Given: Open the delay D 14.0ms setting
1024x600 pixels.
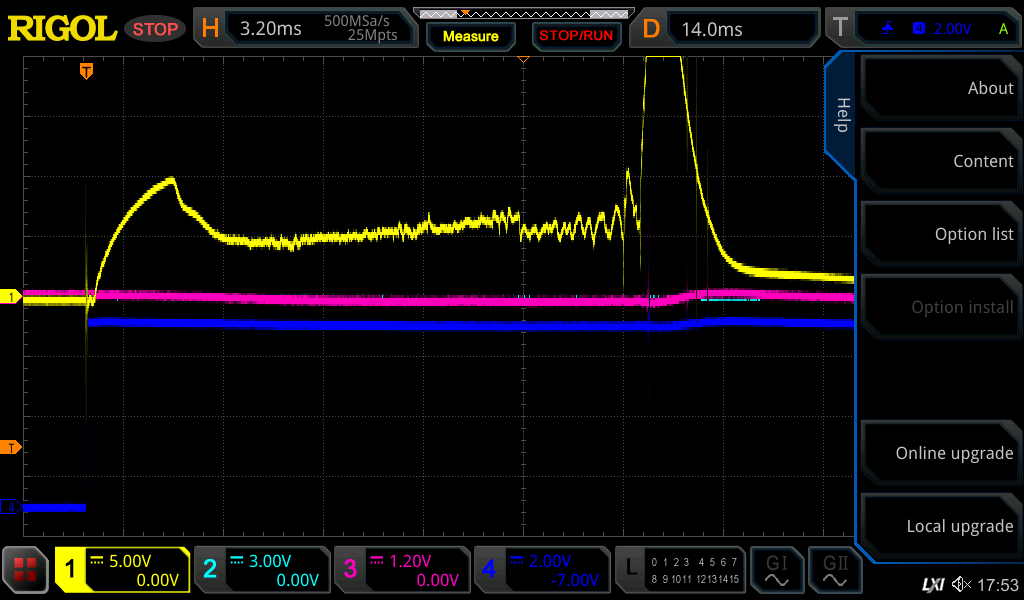Looking at the screenshot, I should tap(726, 29).
